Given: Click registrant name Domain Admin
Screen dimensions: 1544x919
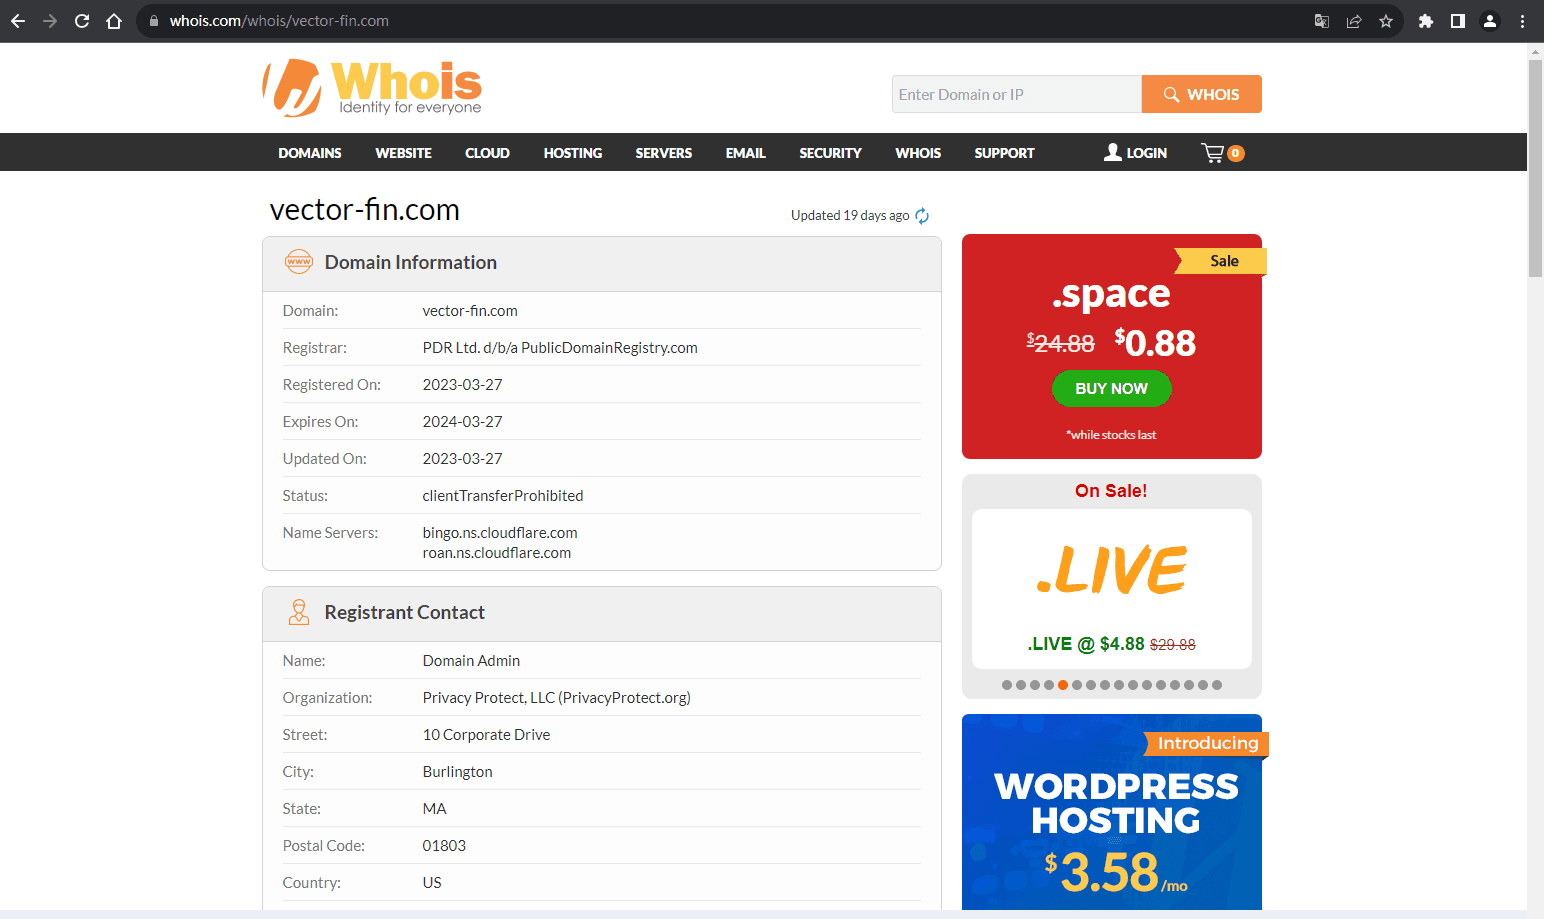Looking at the screenshot, I should click(471, 661).
